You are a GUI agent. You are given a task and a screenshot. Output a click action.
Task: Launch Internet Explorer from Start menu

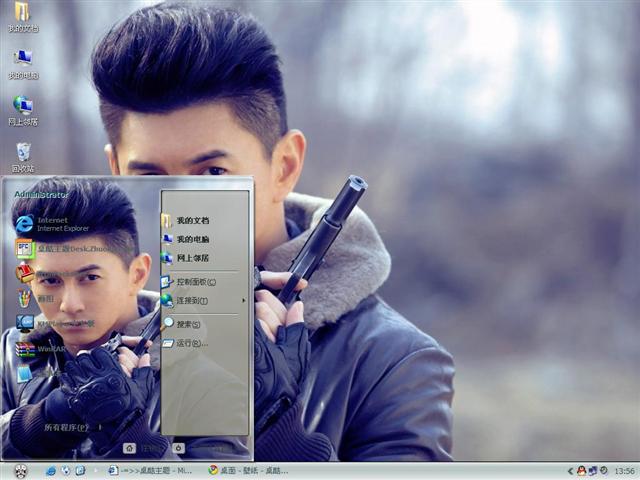(53, 224)
